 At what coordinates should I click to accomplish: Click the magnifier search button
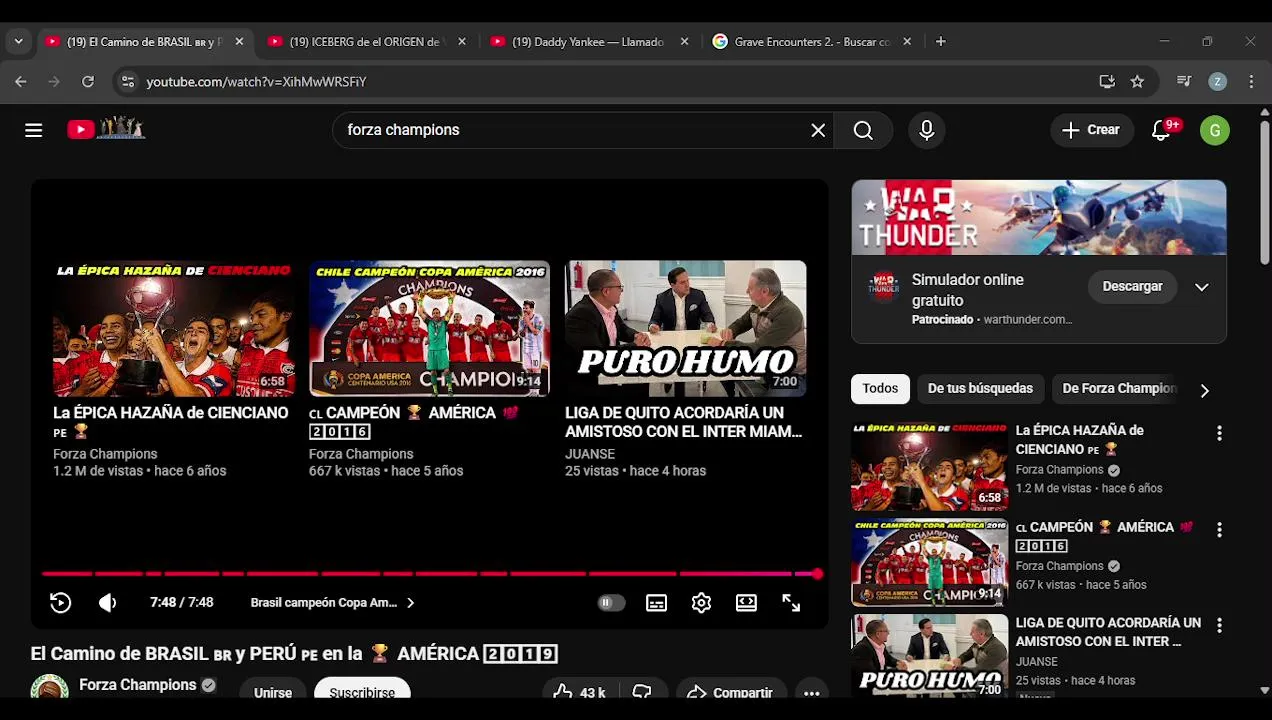(x=863, y=130)
